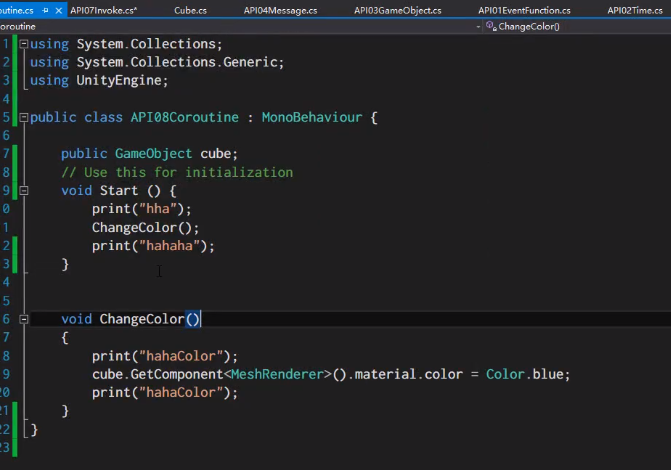Click the "hha" string literal
Image resolution: width=671 pixels, height=470 pixels.
[158, 209]
